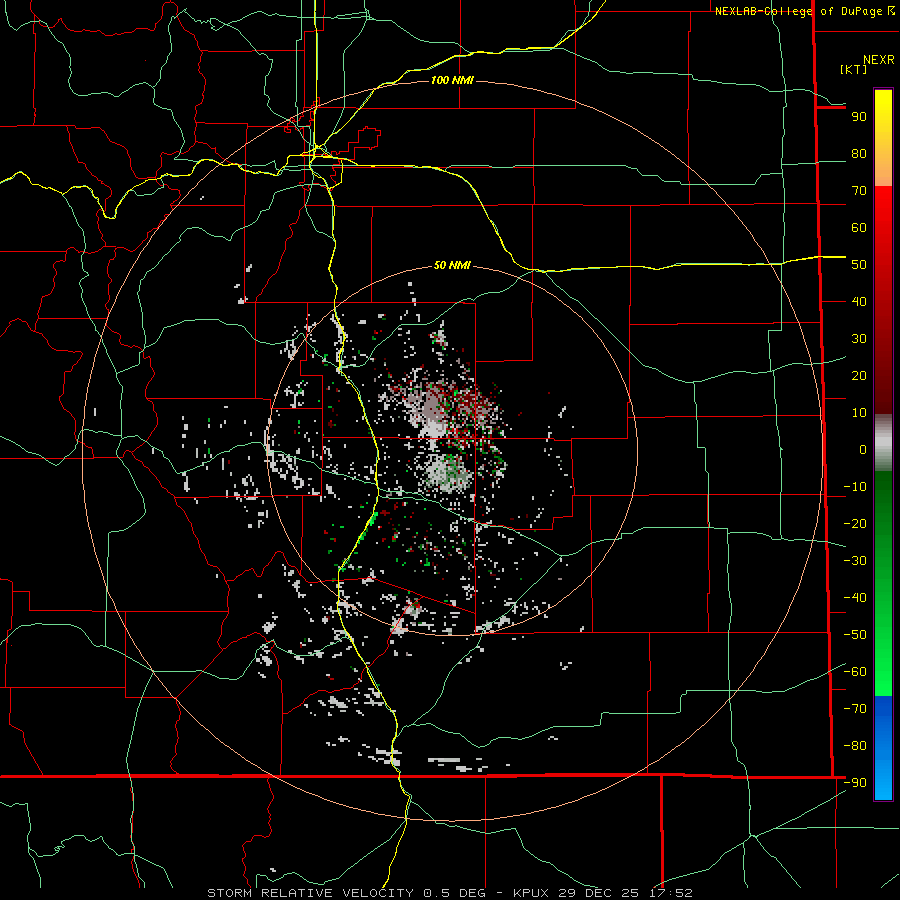Click the -60 value on the velocity scale
900x900 pixels.
(x=855, y=672)
